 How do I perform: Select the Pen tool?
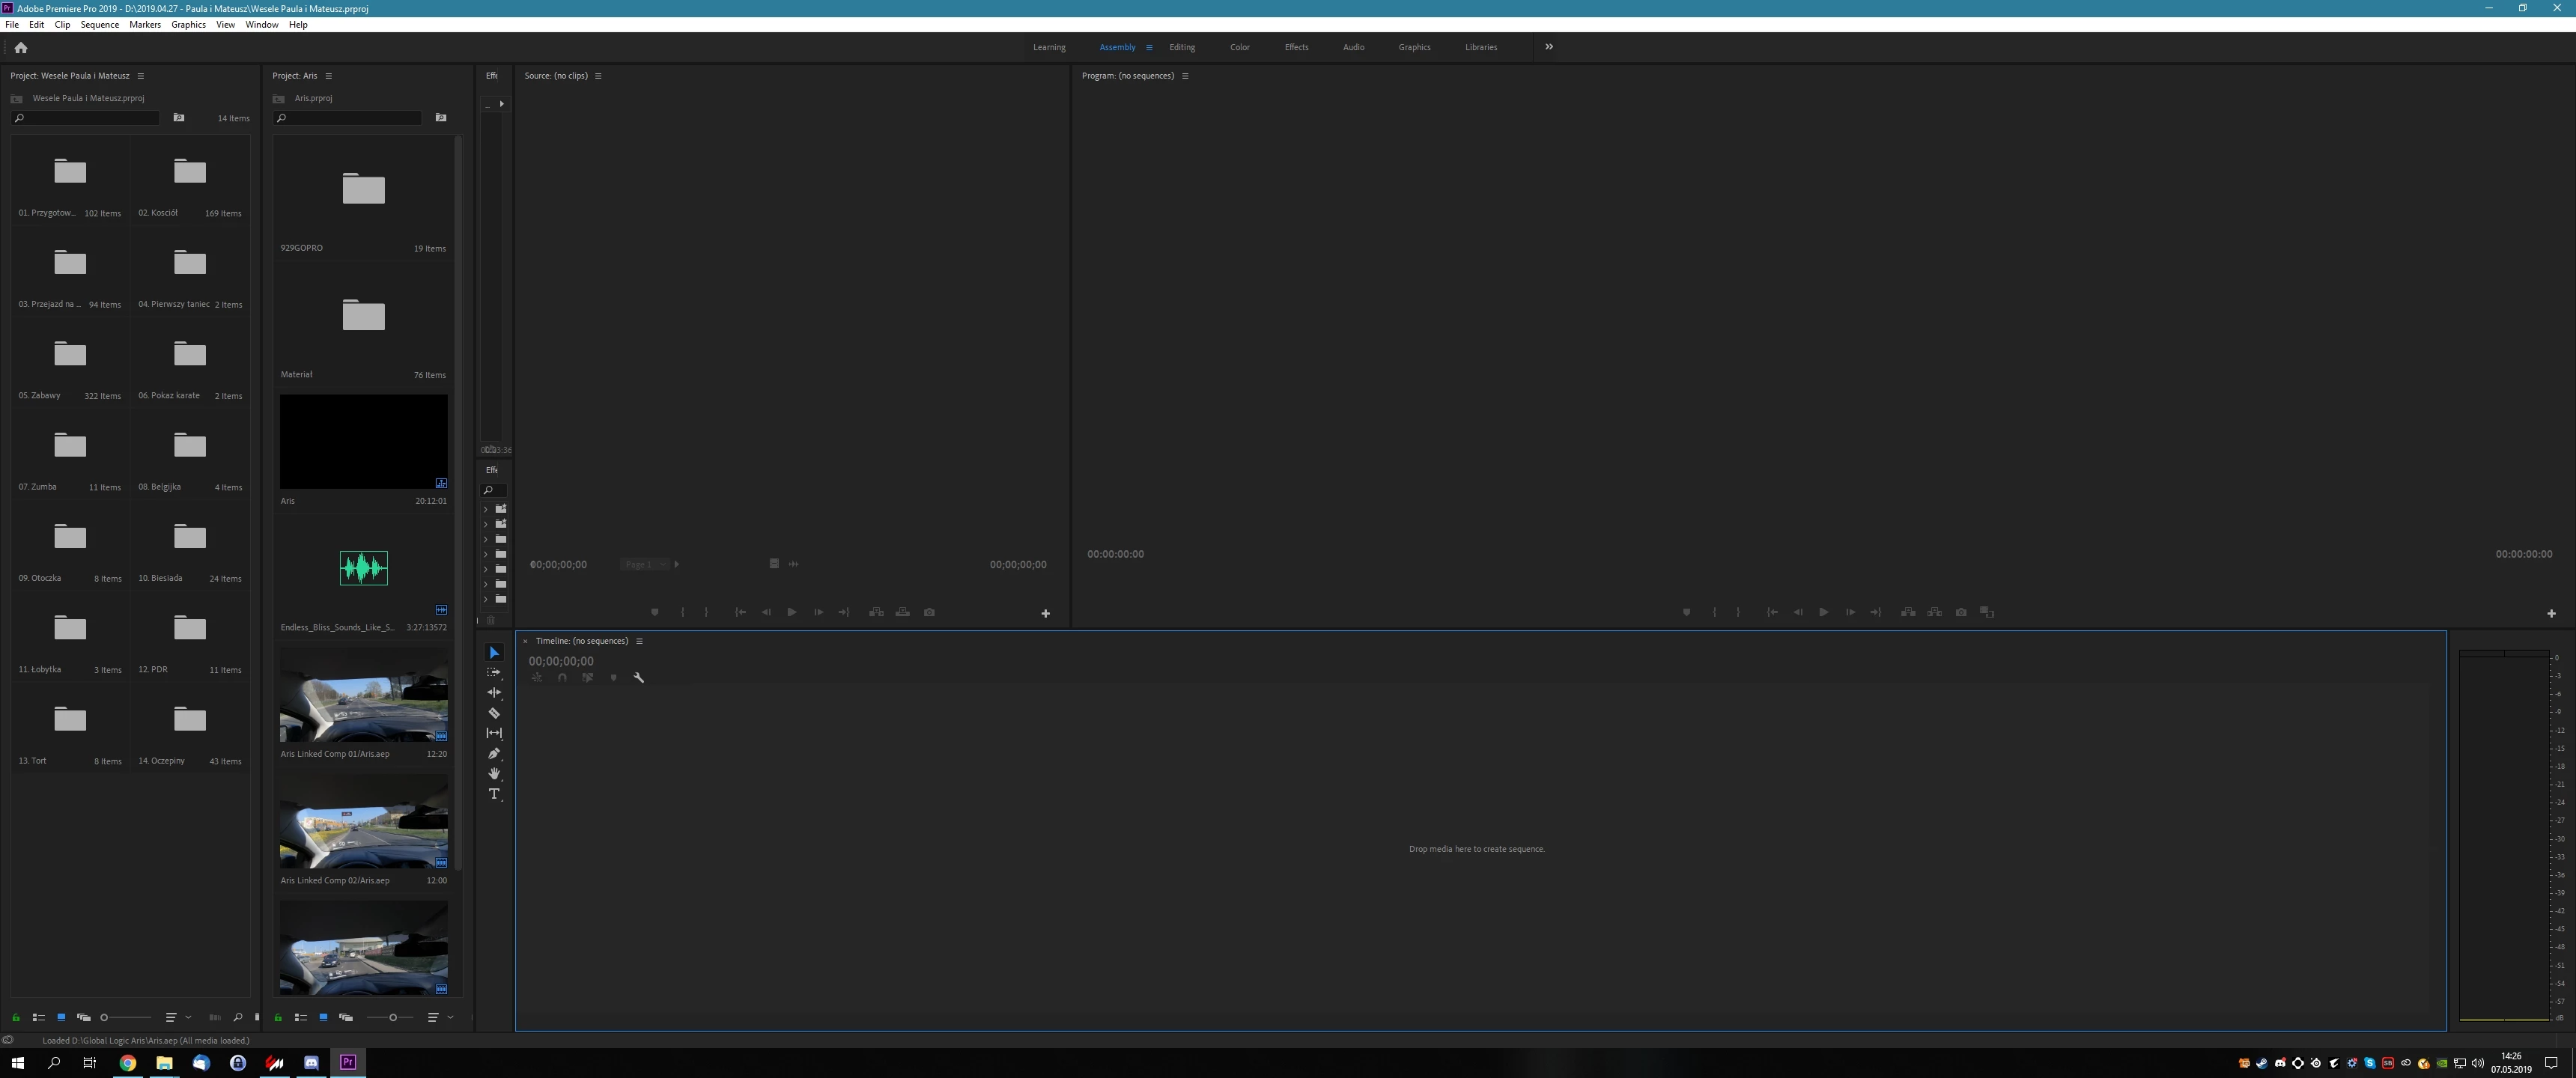tap(494, 753)
